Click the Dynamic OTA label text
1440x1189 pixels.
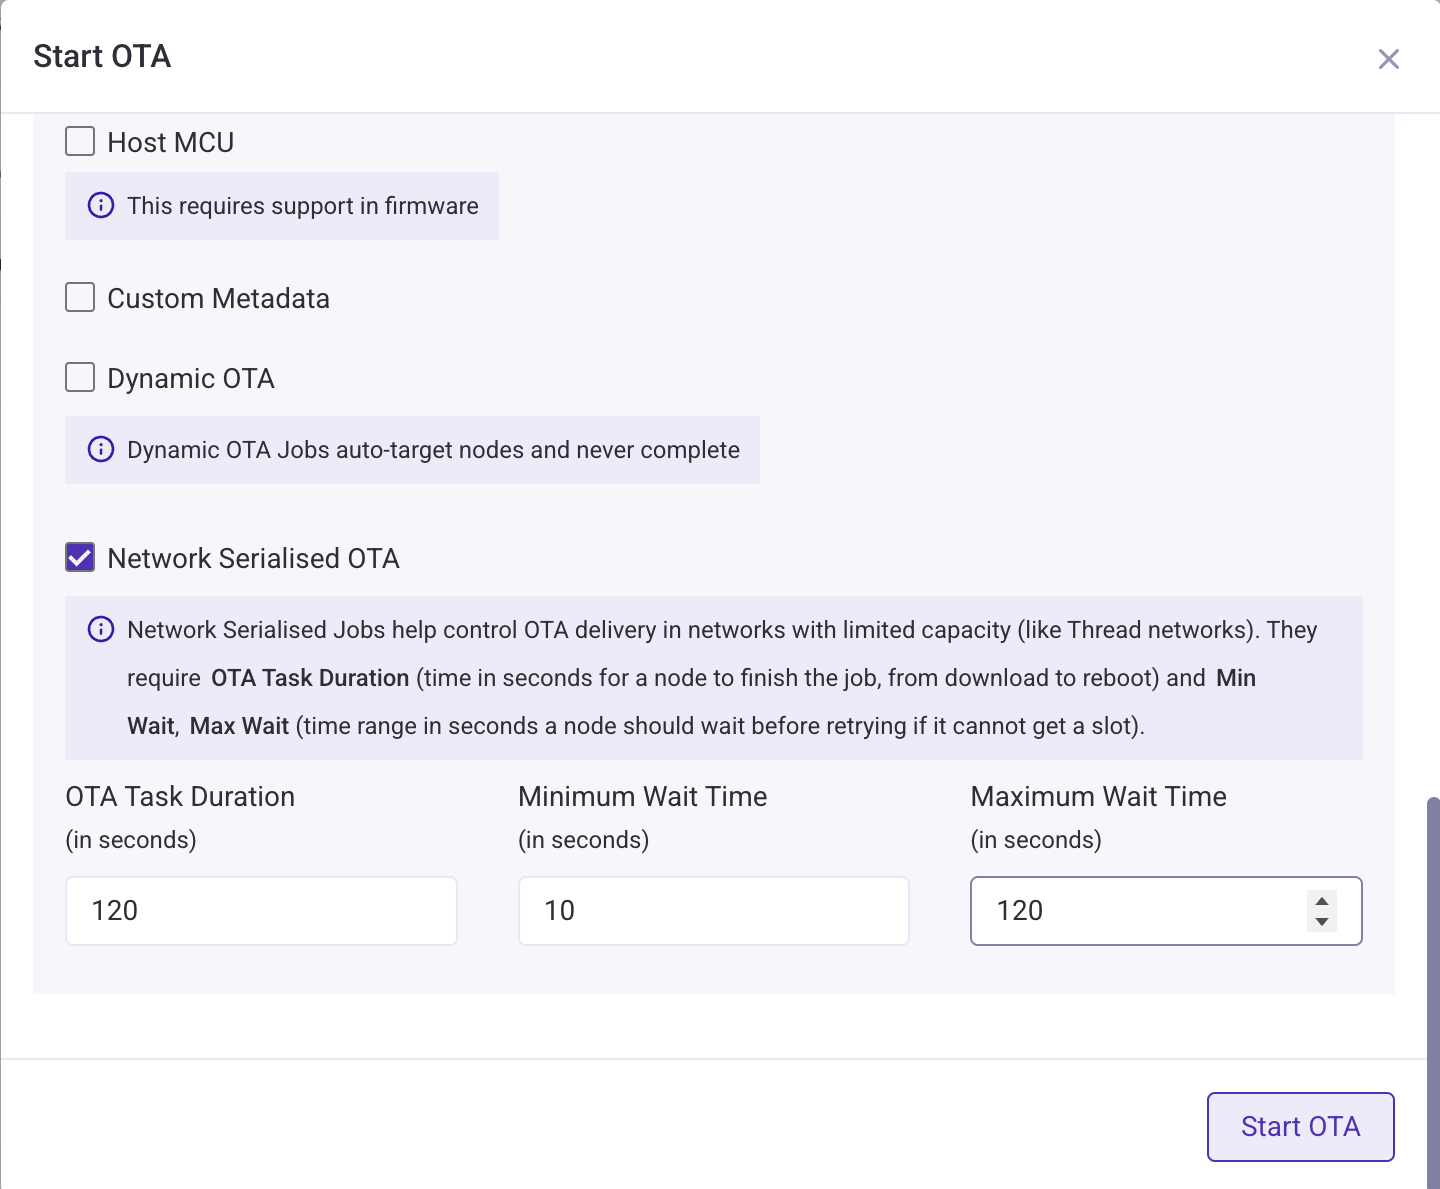(191, 378)
